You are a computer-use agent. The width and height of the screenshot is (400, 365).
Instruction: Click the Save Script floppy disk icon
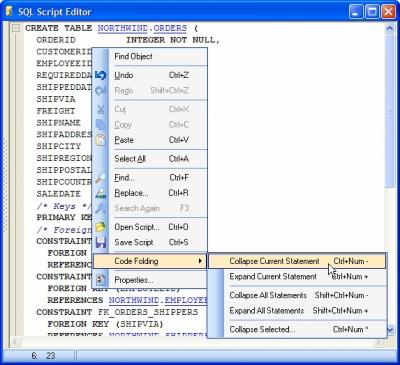[x=100, y=243]
